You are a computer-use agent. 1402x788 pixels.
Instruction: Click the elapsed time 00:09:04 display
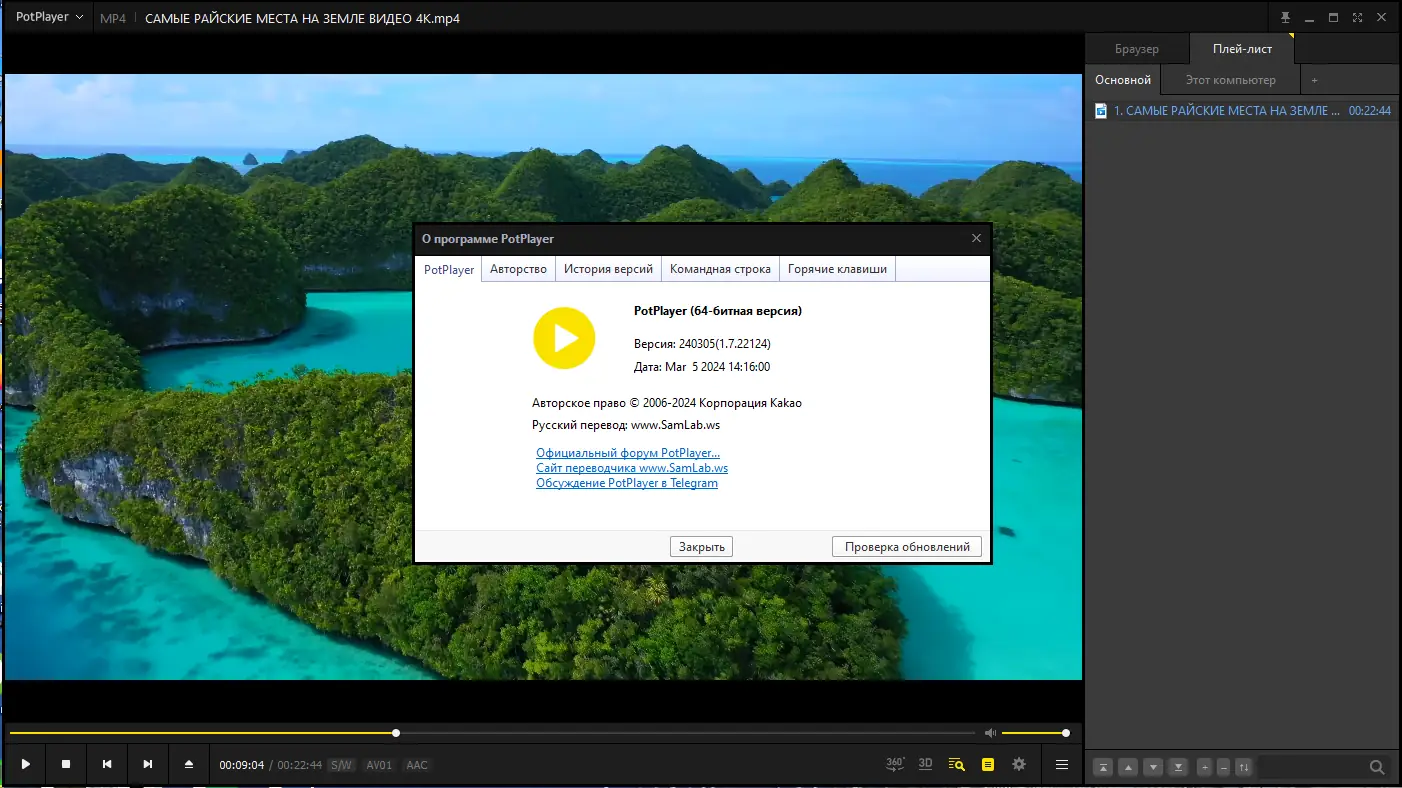pos(242,765)
